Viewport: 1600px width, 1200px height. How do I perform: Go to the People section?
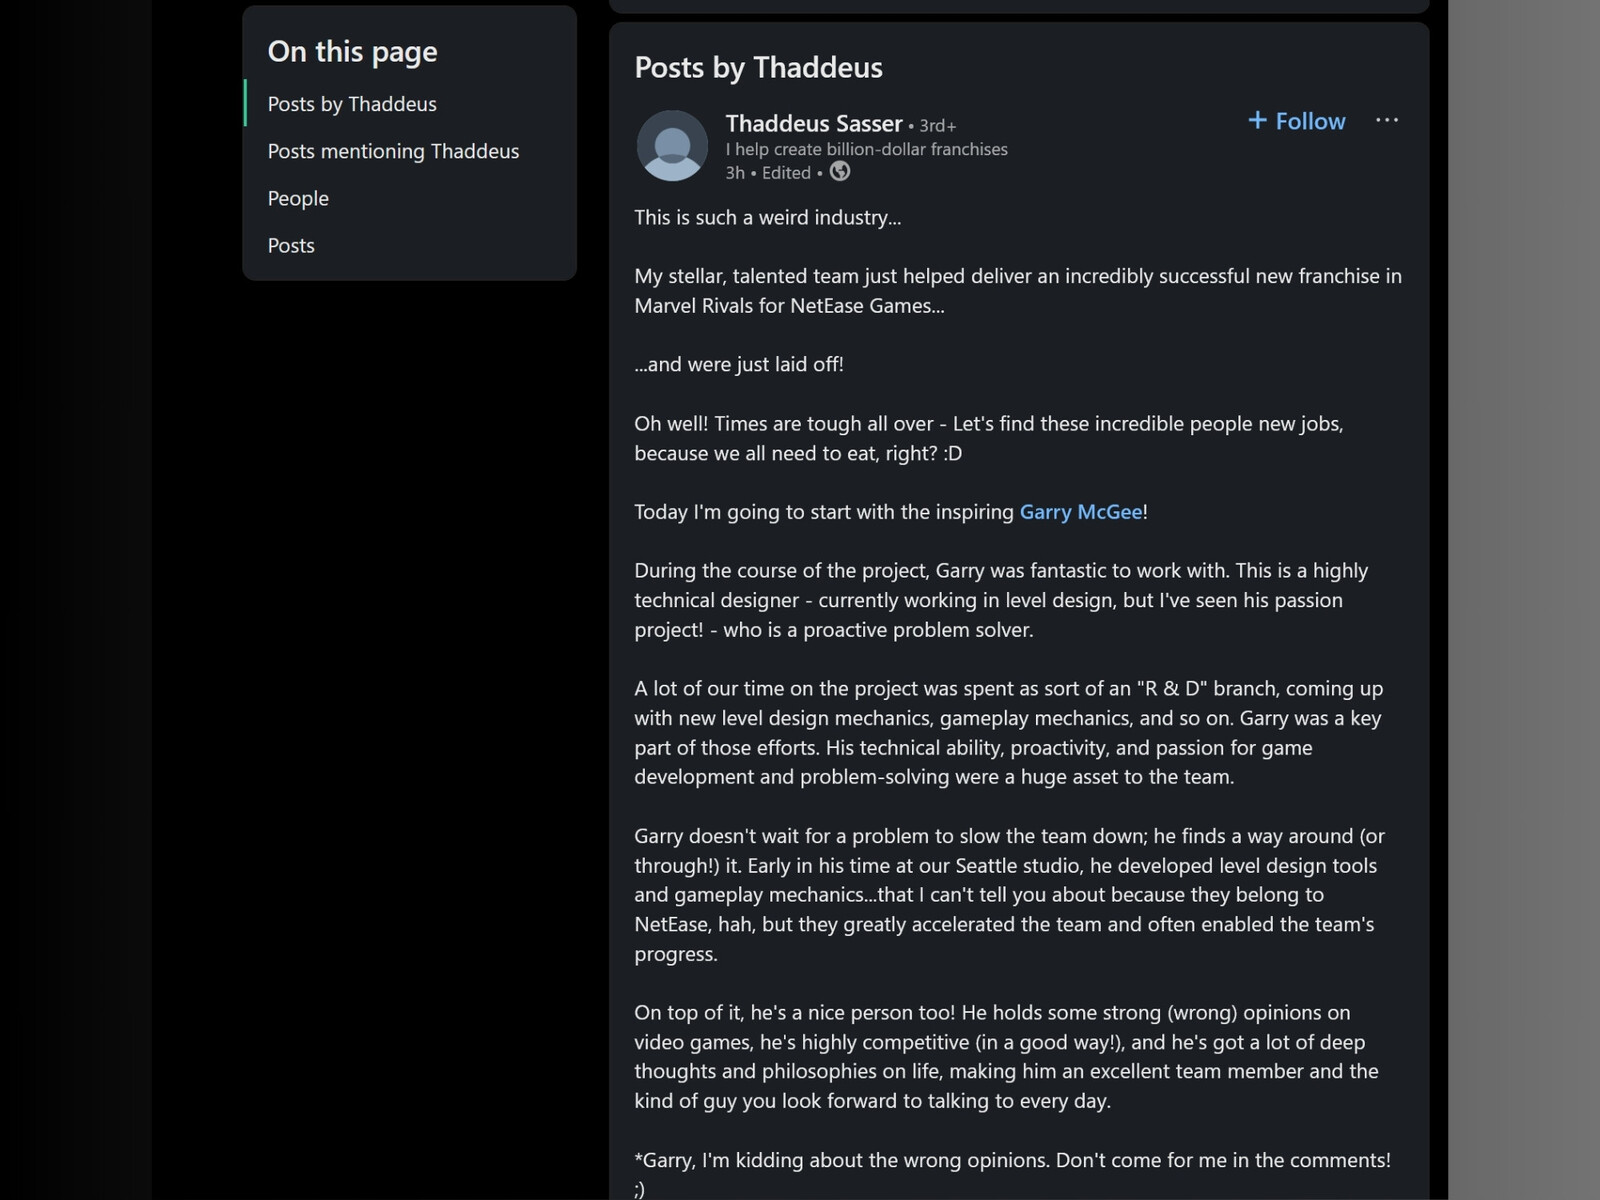tap(298, 198)
